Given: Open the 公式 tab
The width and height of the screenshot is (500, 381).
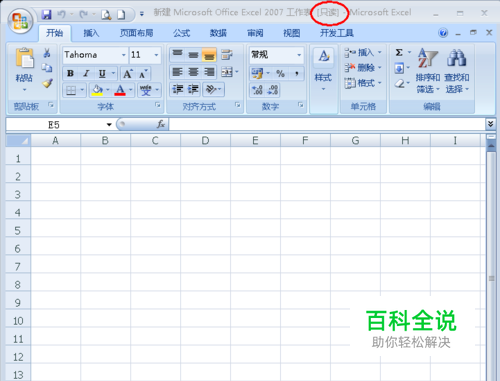Looking at the screenshot, I should click(x=181, y=33).
